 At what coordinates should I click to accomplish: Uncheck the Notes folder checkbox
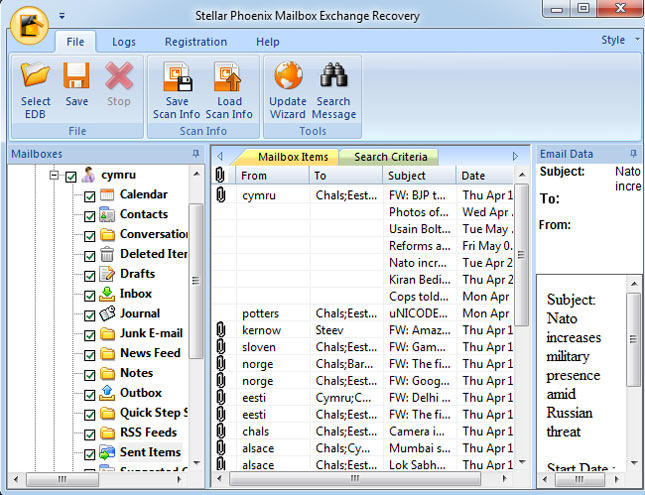90,375
